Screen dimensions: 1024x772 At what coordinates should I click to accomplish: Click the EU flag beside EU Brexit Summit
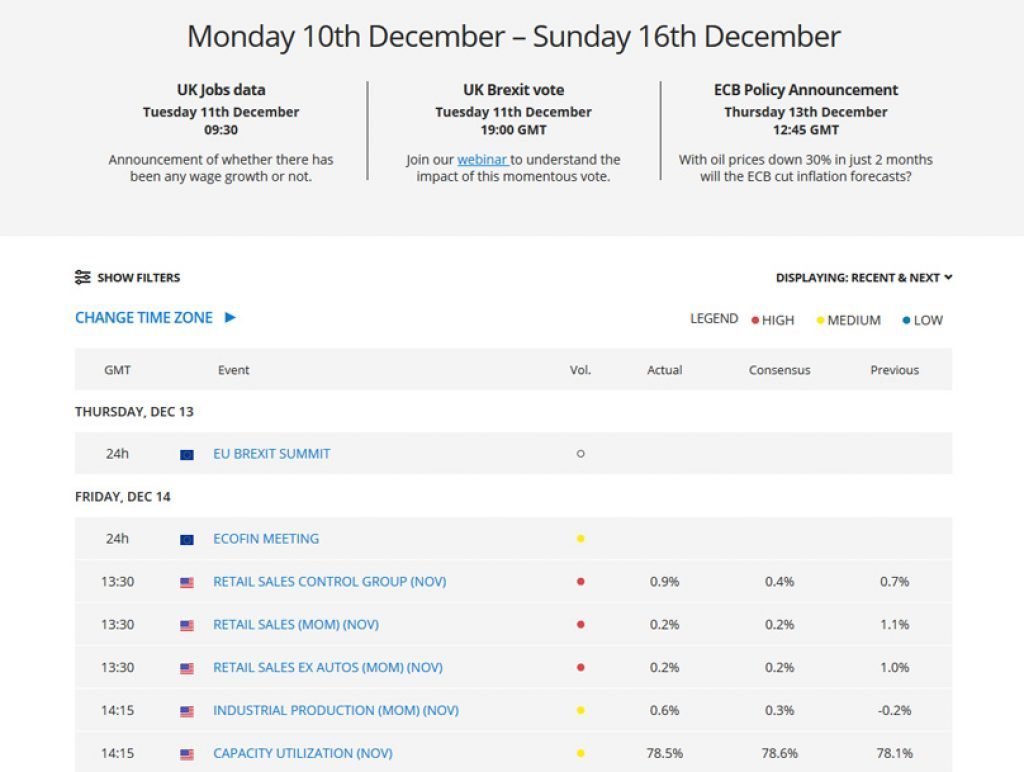[187, 455]
